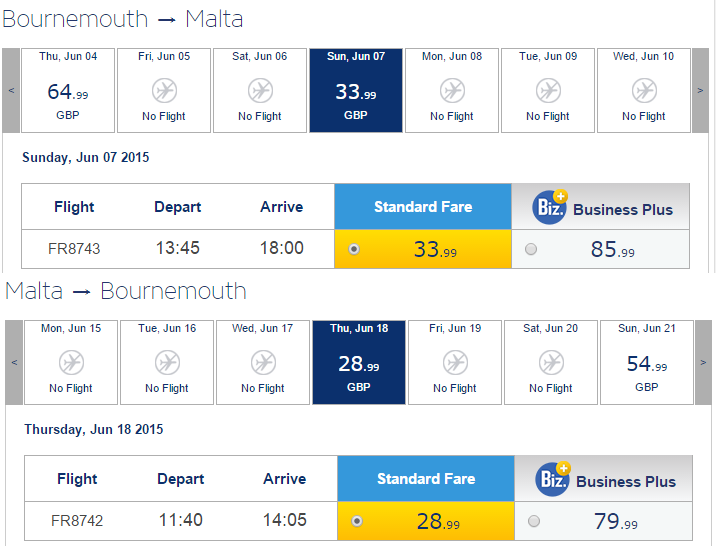Viewport: 716px width, 546px height.
Task: Click the outbound Standard Fare column header
Action: point(423,207)
